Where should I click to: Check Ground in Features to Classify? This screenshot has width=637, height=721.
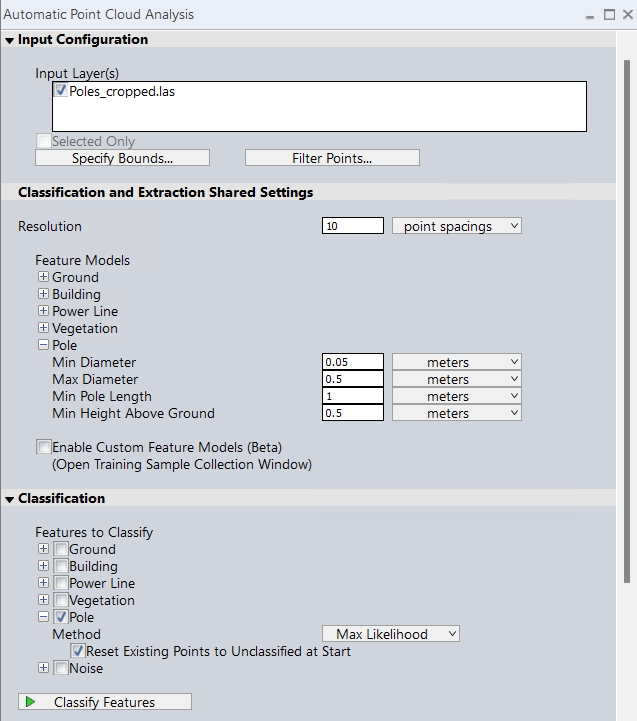[x=61, y=549]
